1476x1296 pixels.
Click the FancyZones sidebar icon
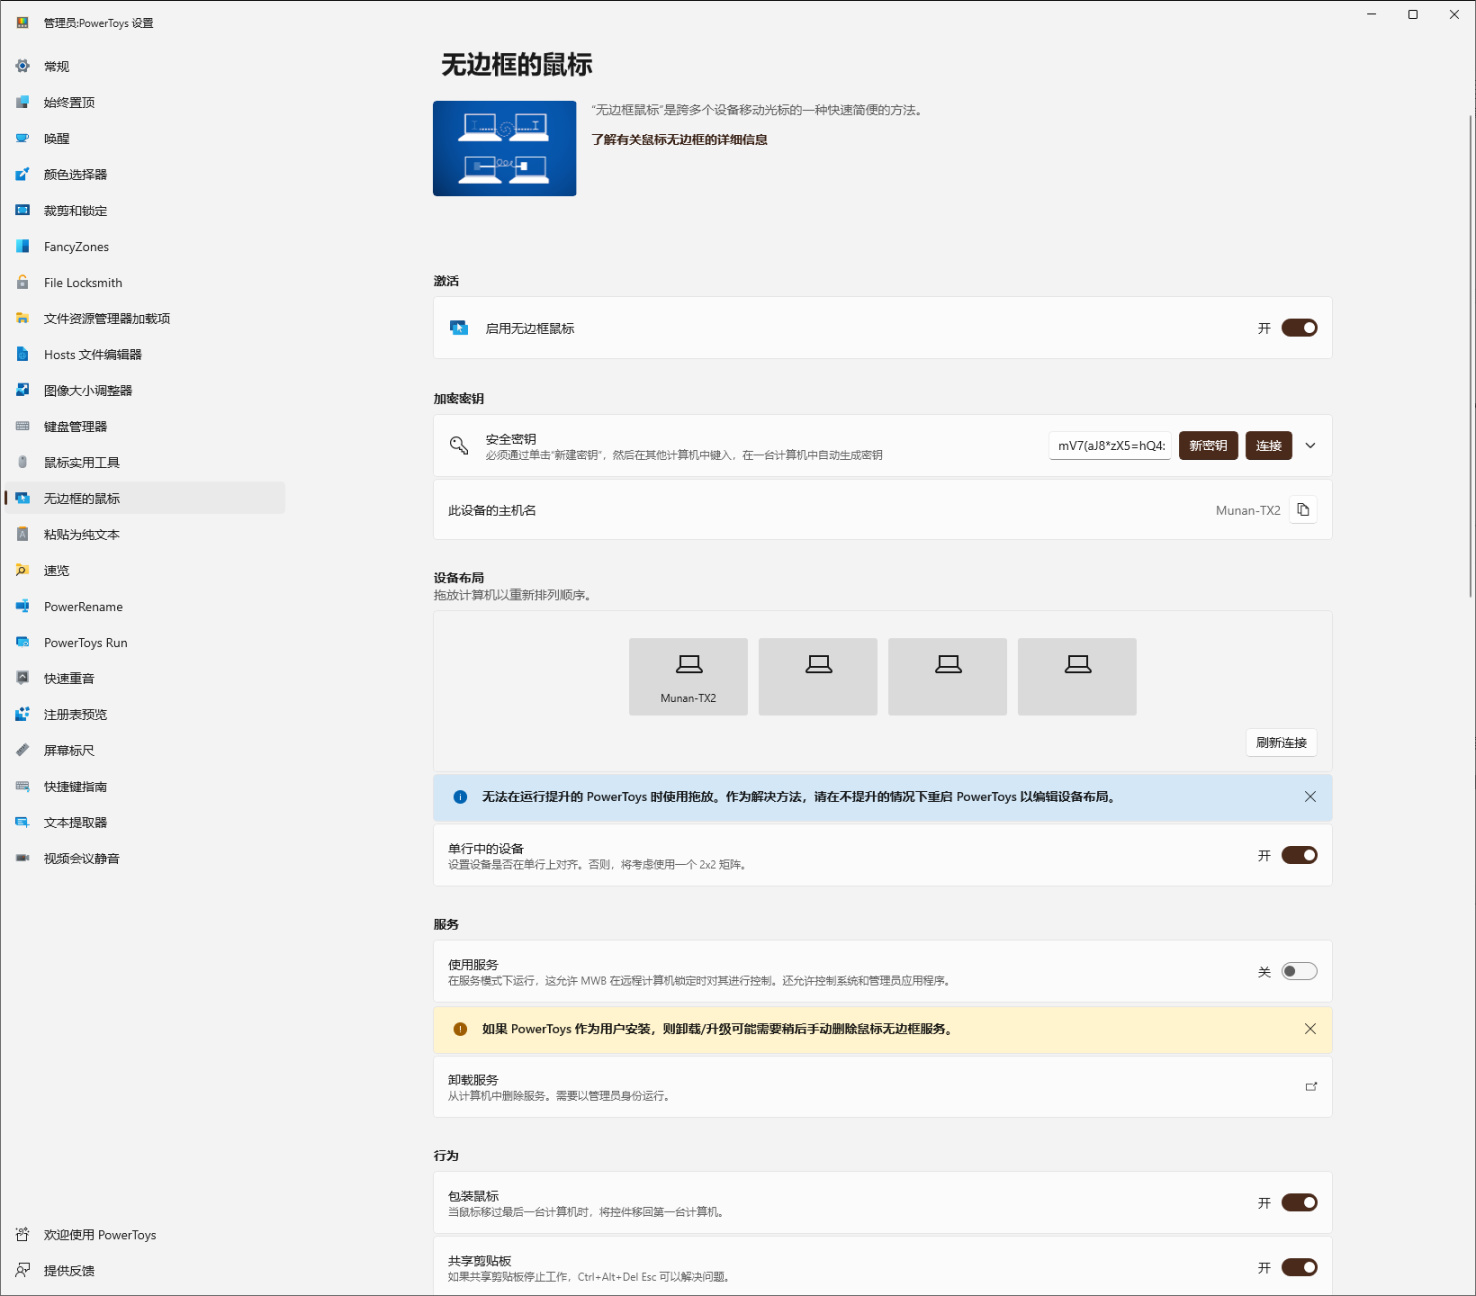click(x=22, y=246)
